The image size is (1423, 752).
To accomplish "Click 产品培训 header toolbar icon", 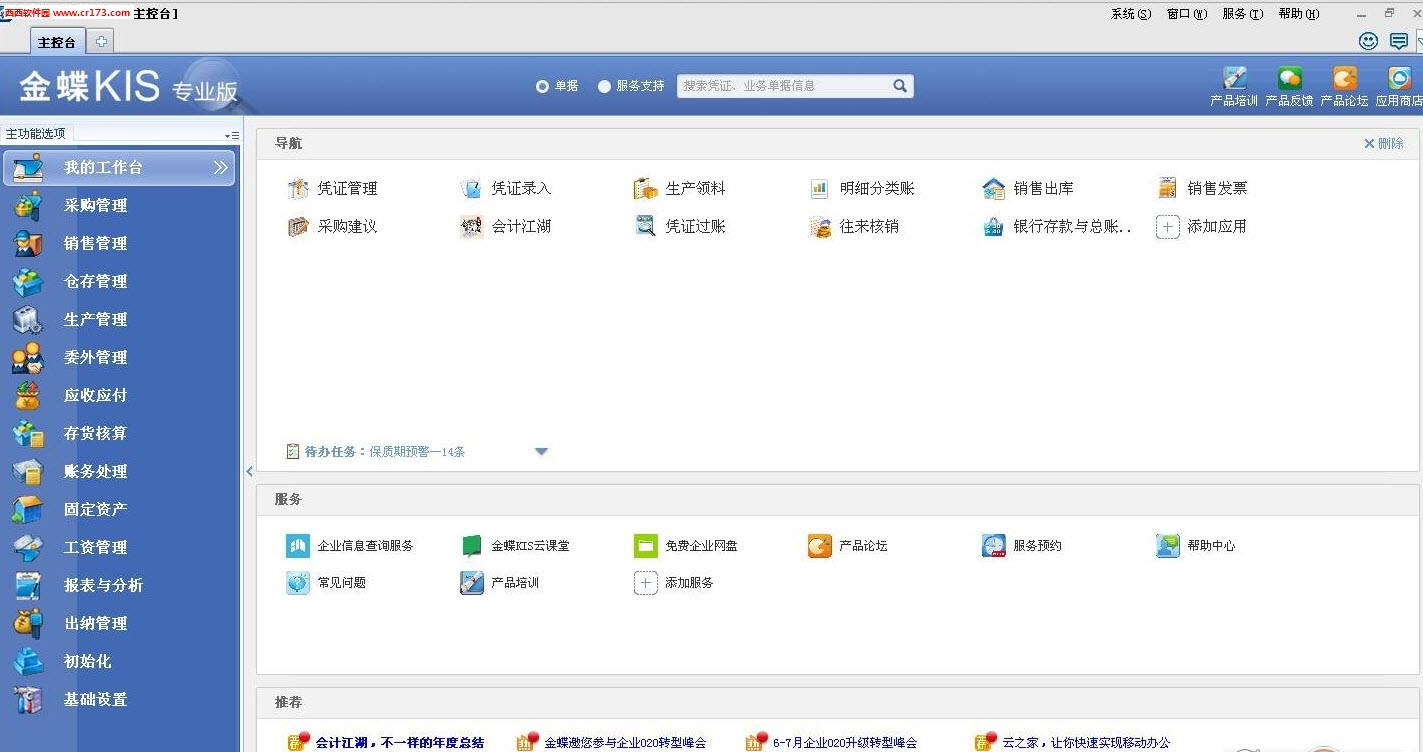I will tap(1234, 79).
